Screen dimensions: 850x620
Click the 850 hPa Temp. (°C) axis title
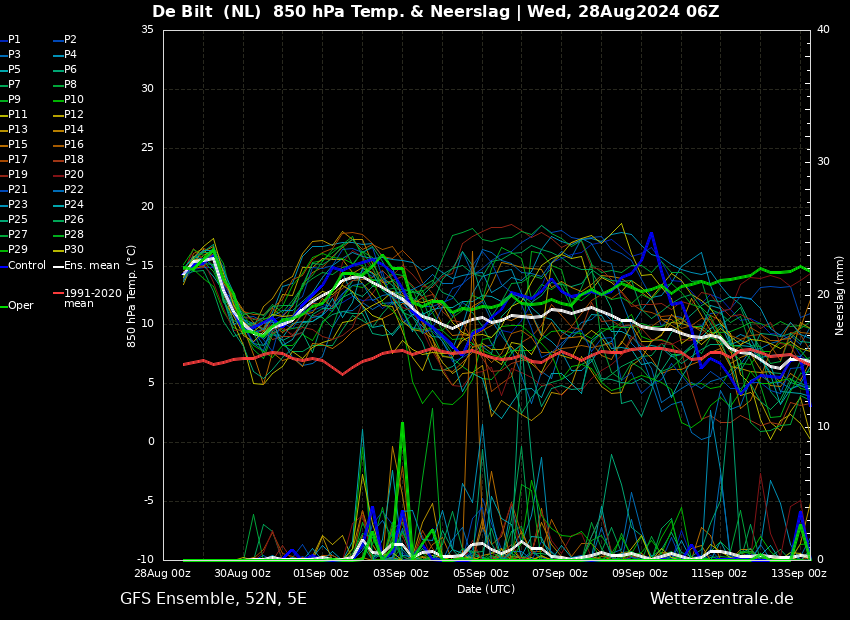tap(131, 296)
